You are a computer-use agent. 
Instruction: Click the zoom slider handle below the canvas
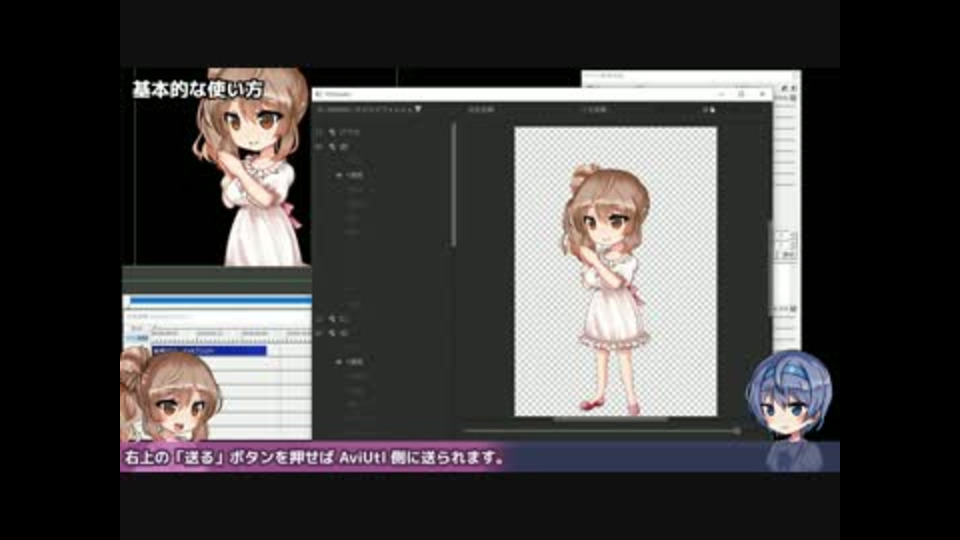point(737,431)
